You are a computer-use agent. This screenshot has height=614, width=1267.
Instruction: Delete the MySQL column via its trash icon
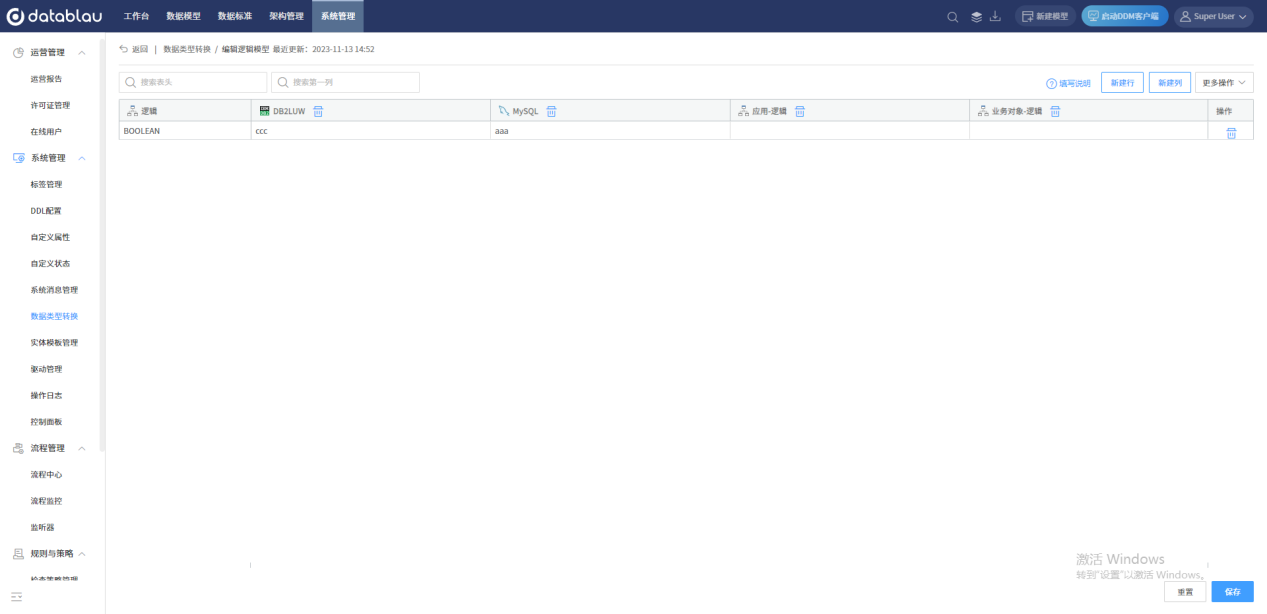[x=550, y=111]
